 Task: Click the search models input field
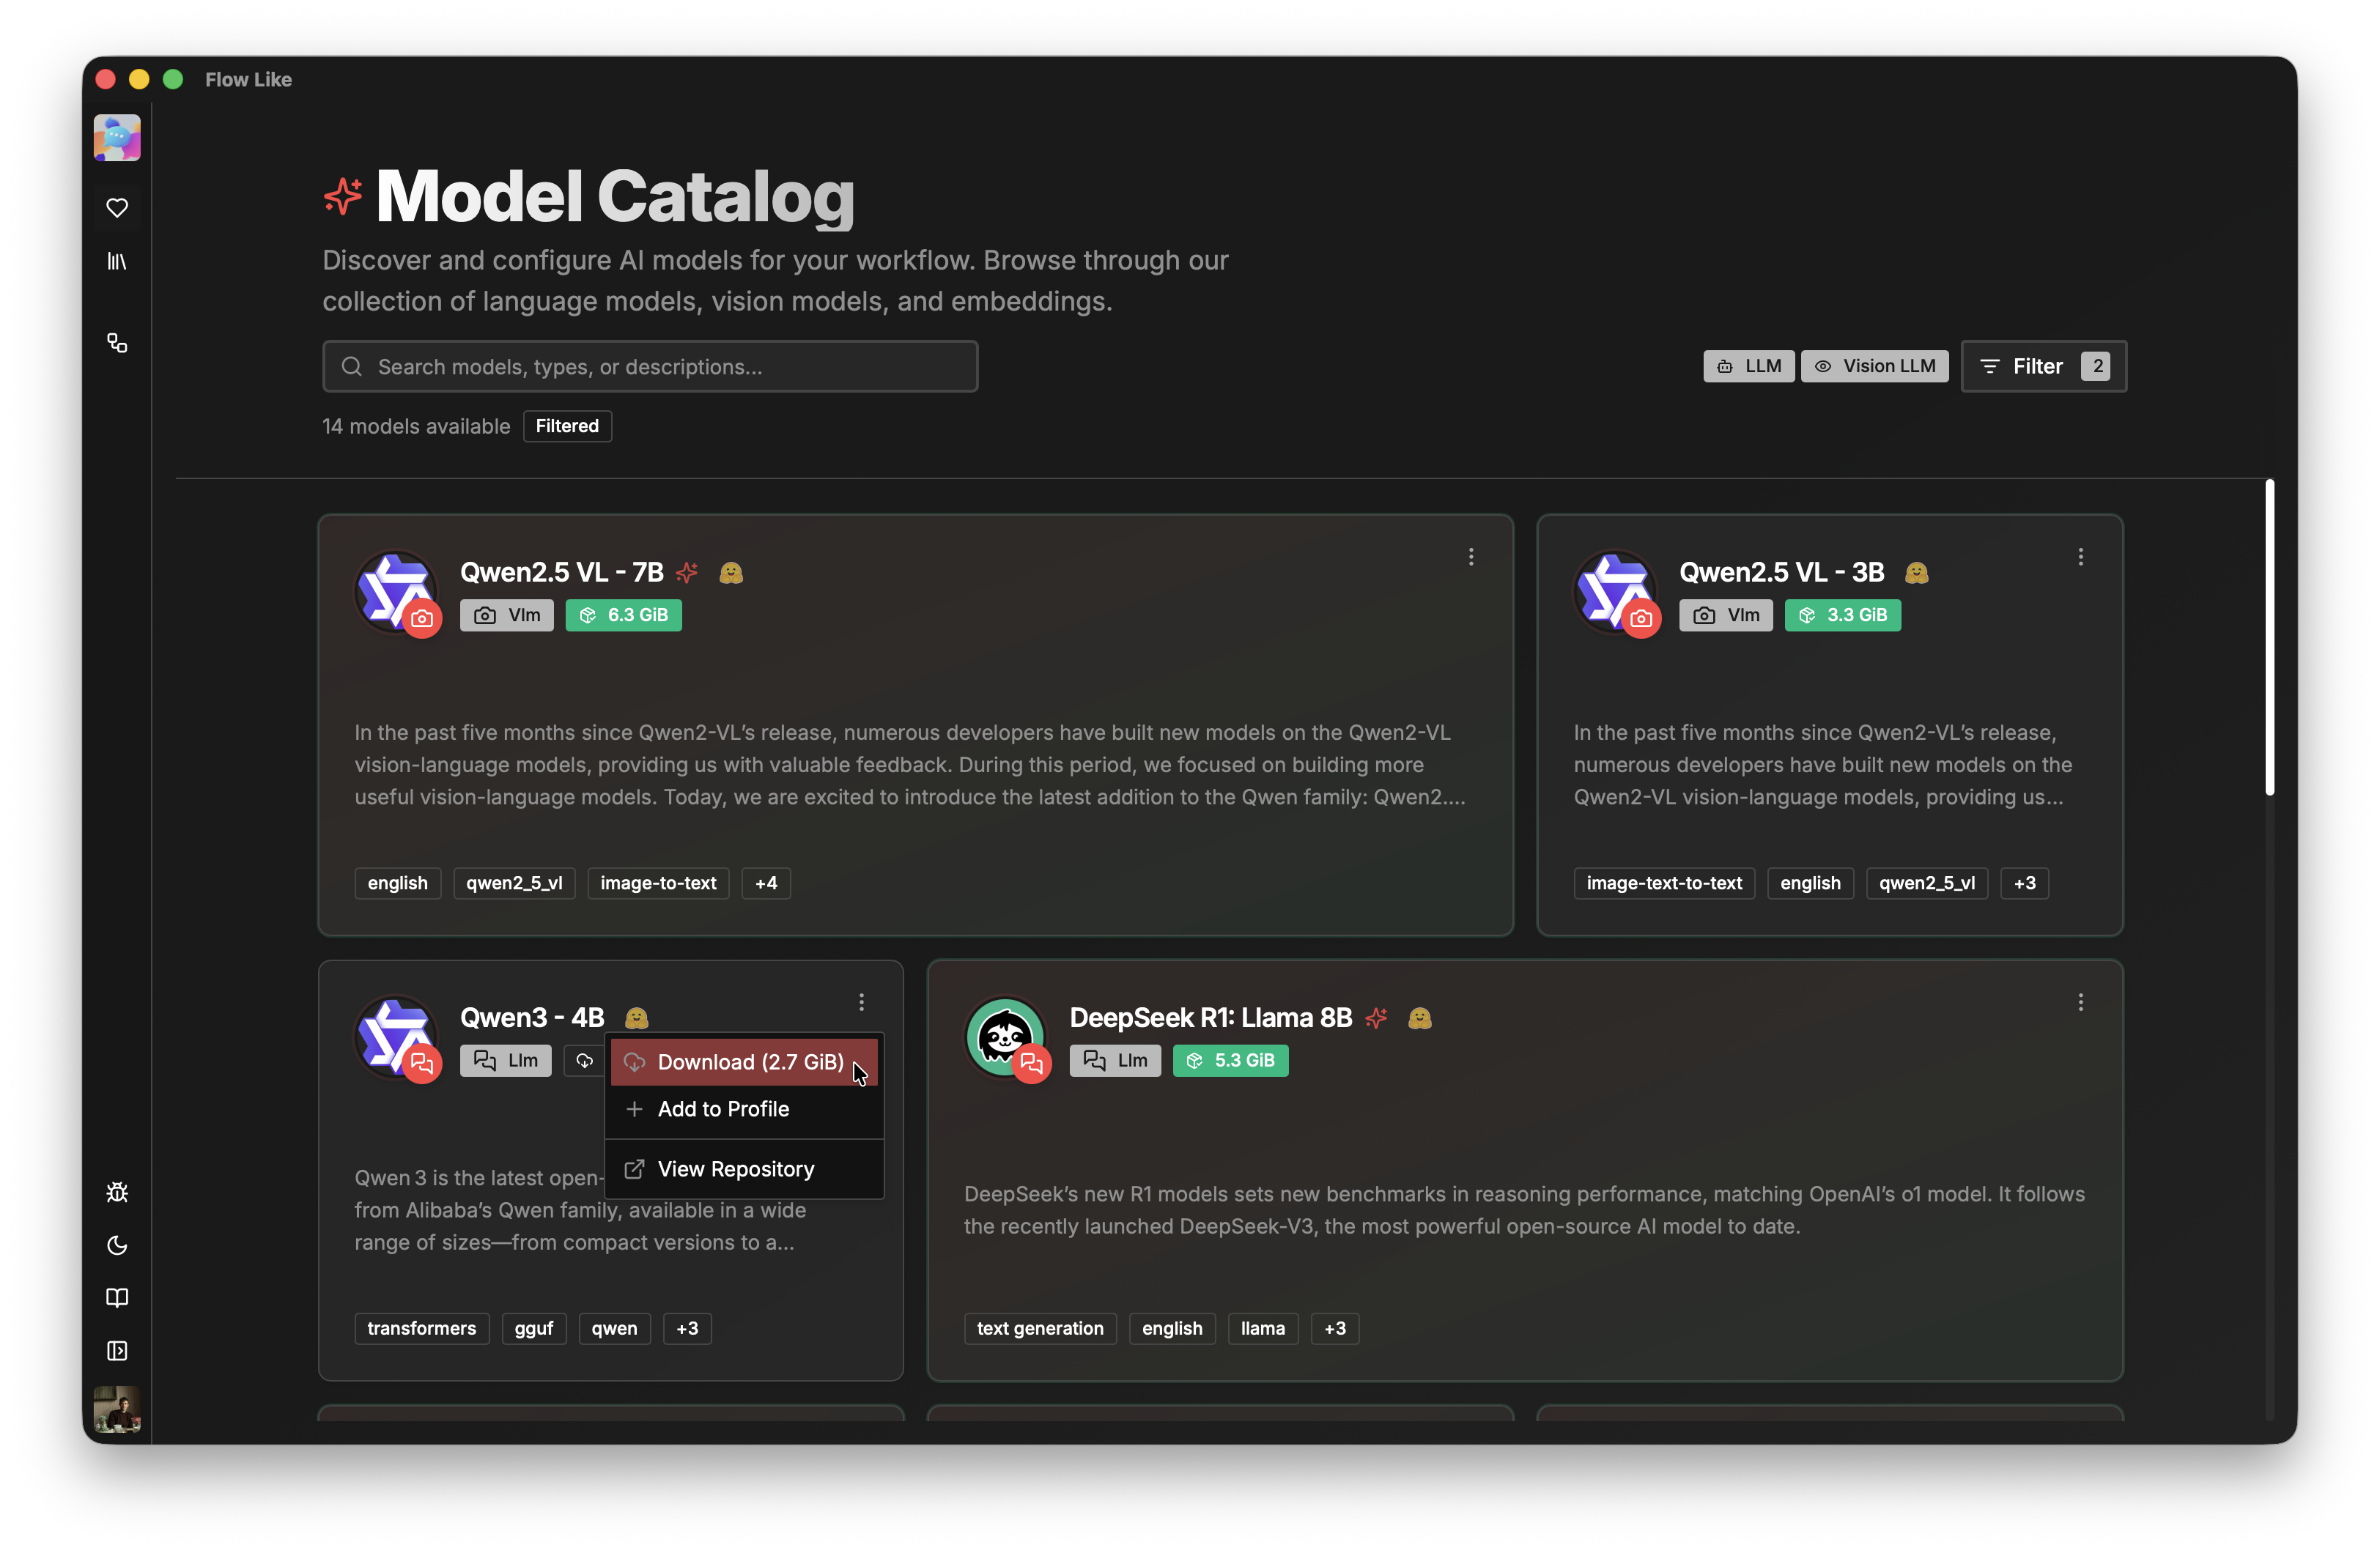point(650,366)
